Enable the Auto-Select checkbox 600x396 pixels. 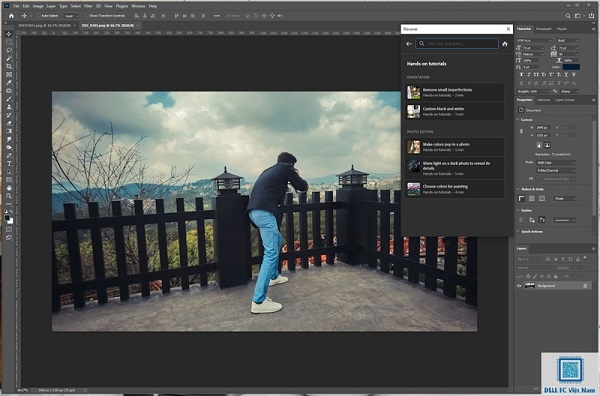click(x=39, y=16)
